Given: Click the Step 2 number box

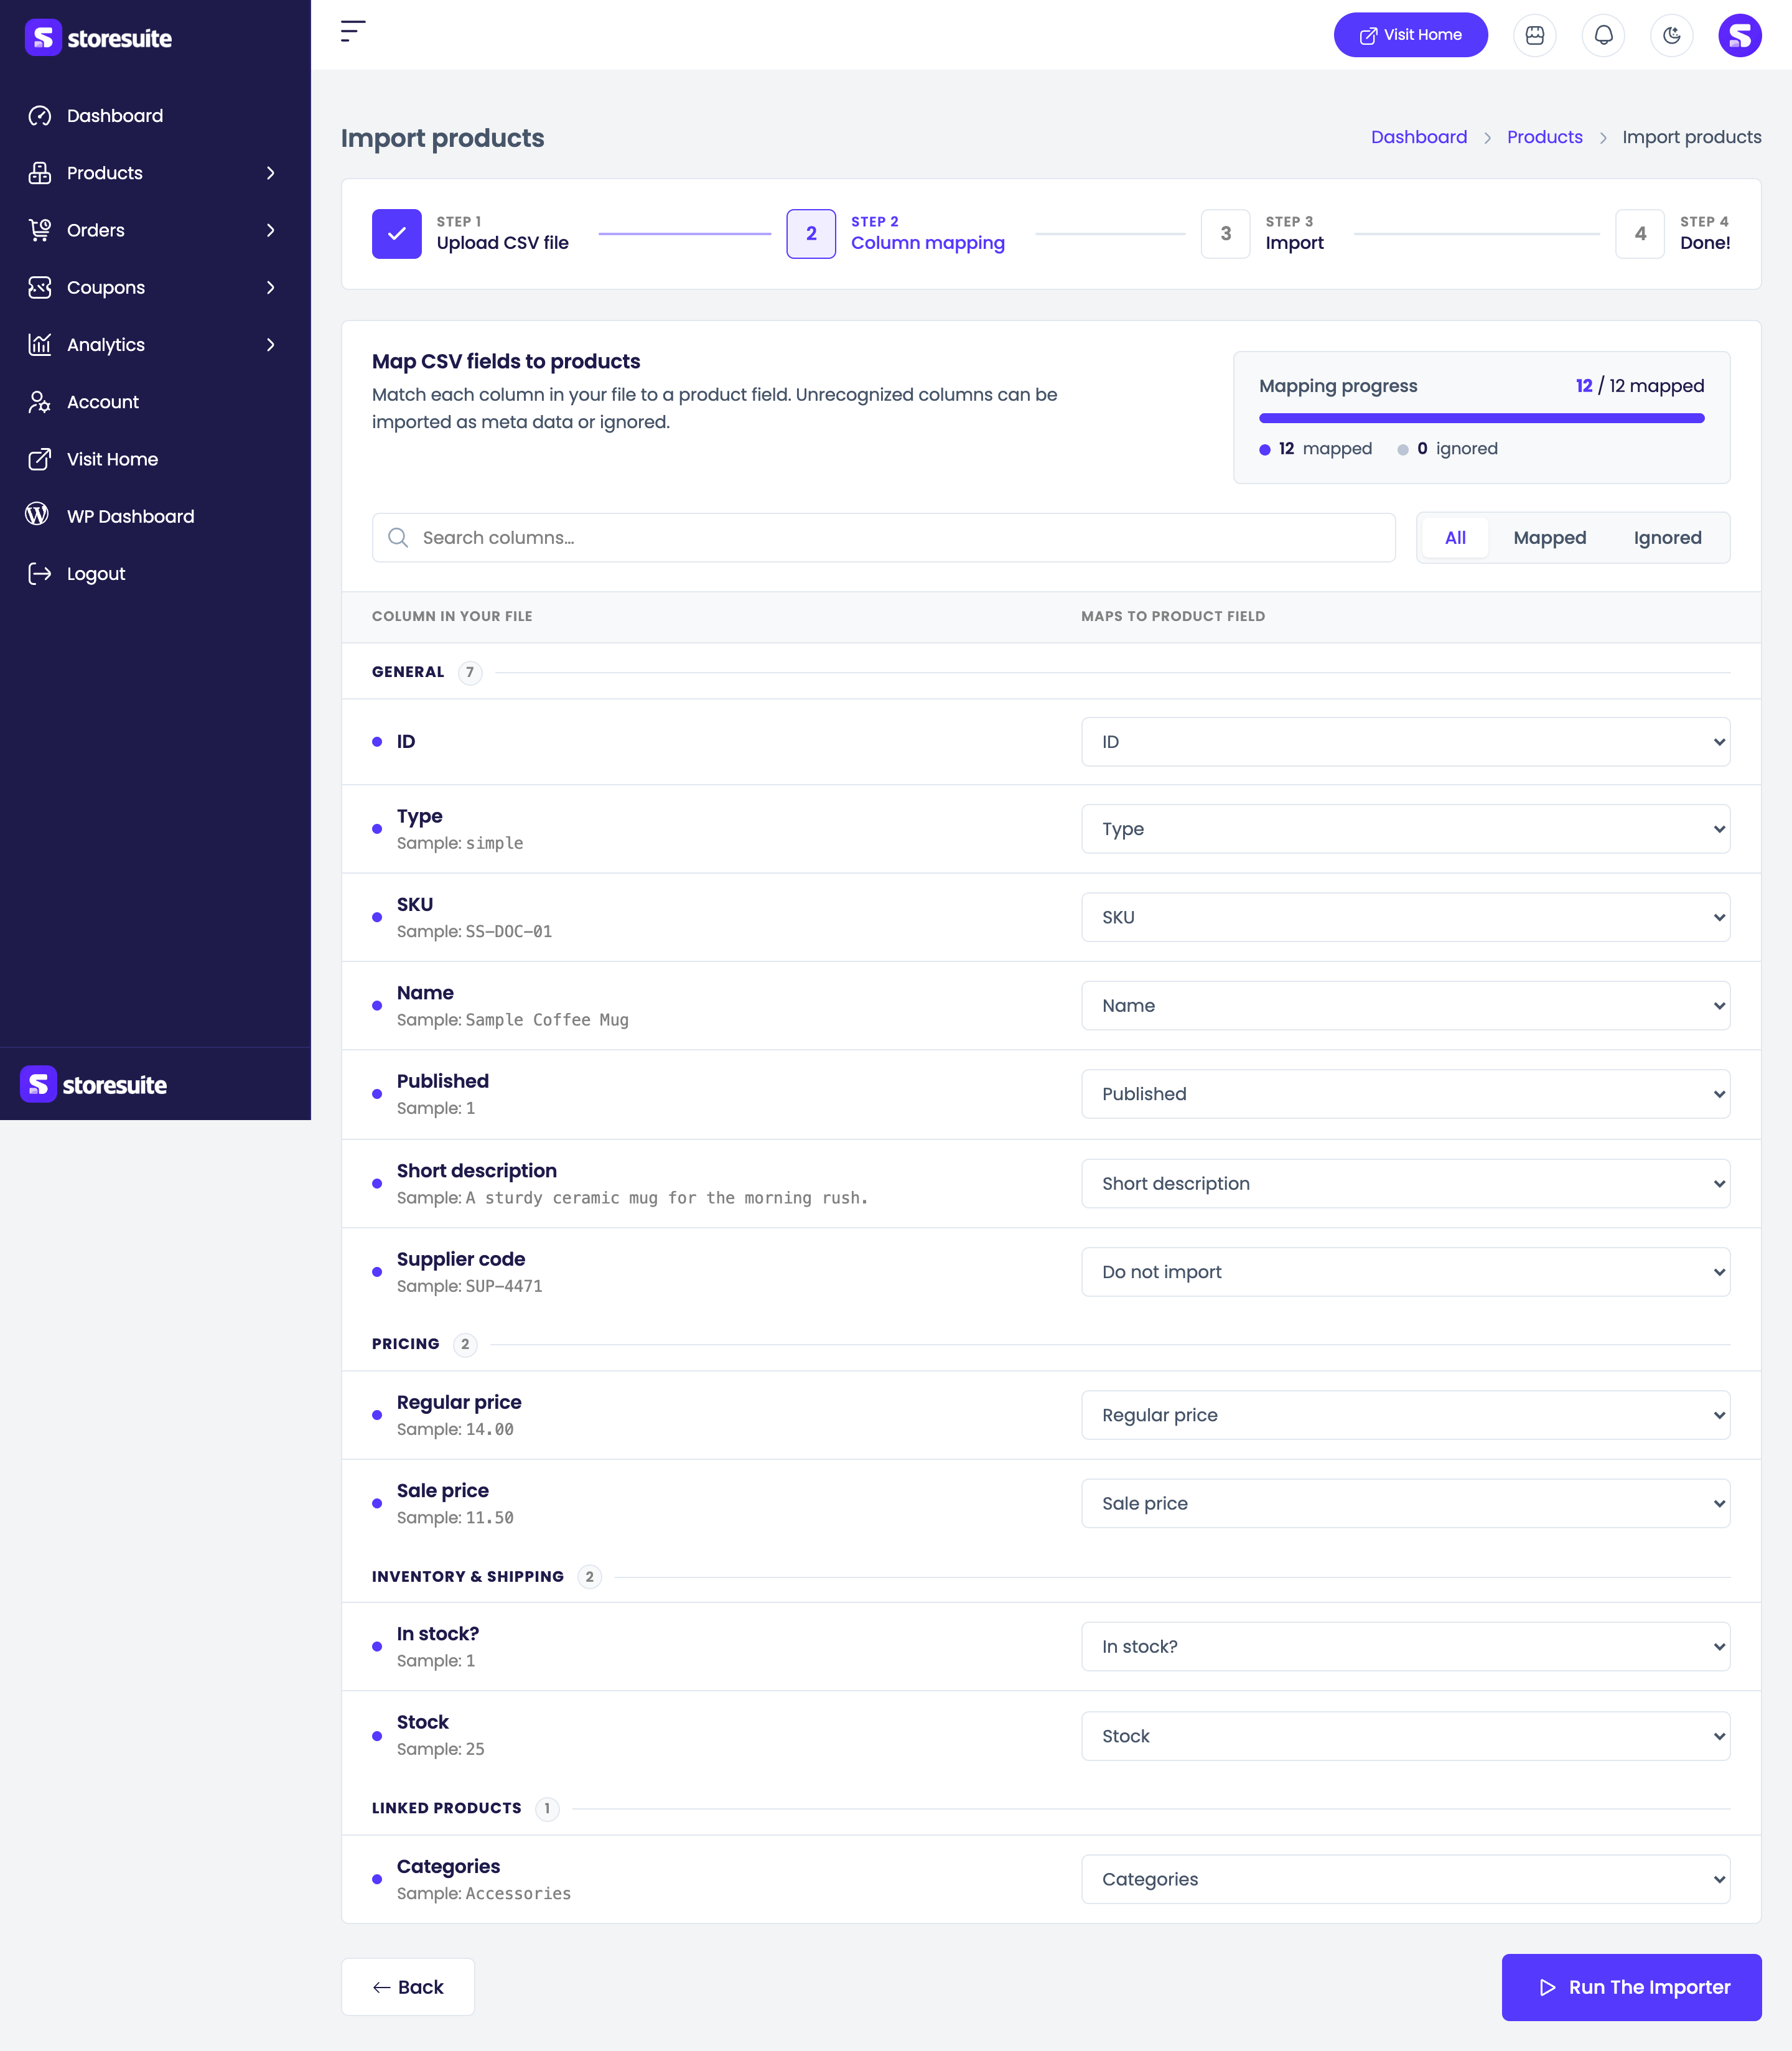Looking at the screenshot, I should pyautogui.click(x=811, y=234).
